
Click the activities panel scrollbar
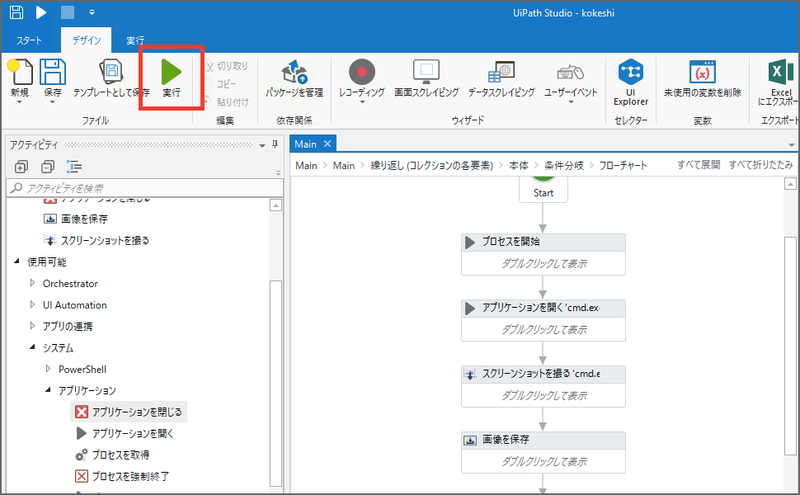point(276,383)
